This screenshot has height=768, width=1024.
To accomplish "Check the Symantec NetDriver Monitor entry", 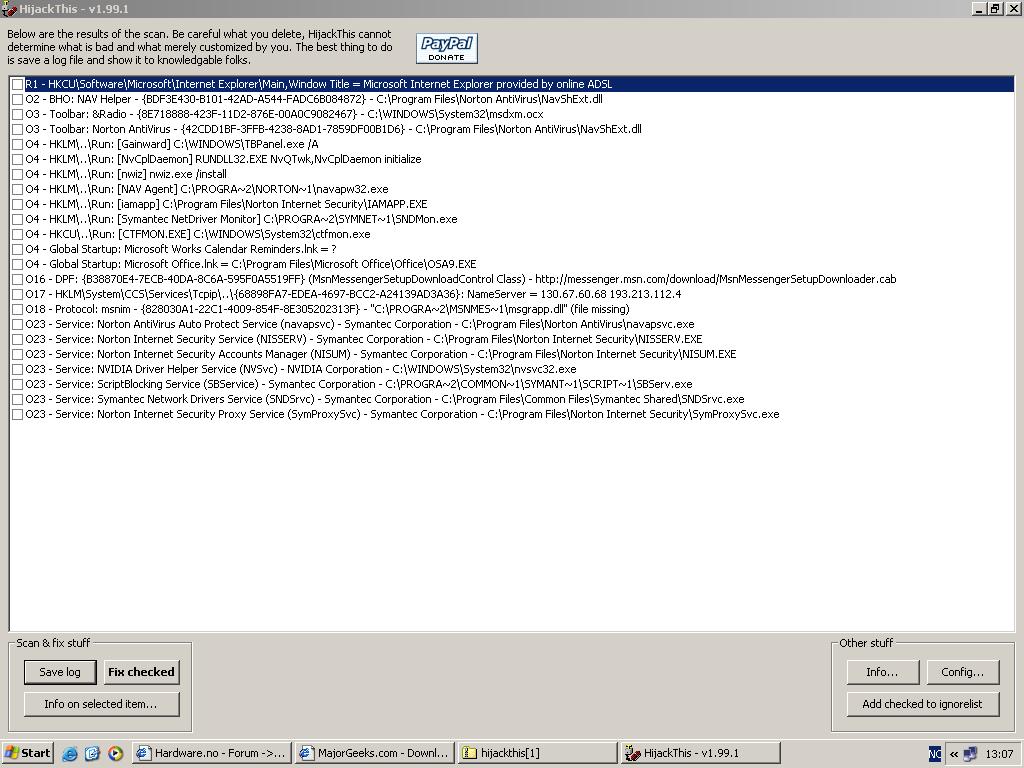I will pyautogui.click(x=18, y=219).
